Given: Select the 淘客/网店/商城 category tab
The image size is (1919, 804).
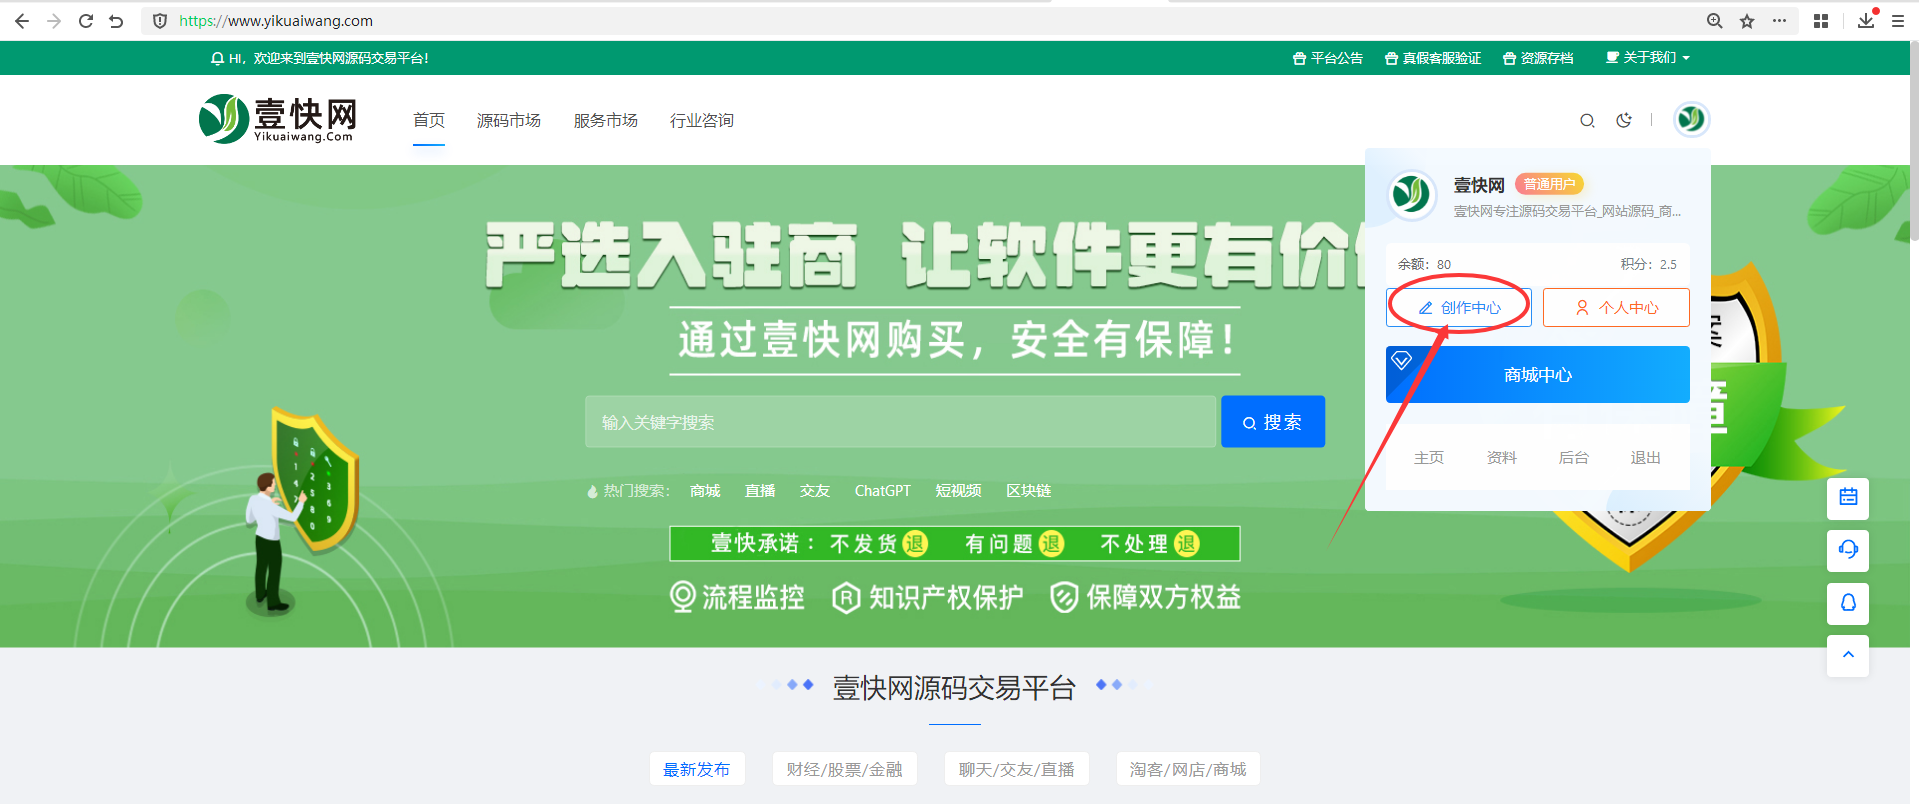Looking at the screenshot, I should click(x=1188, y=769).
